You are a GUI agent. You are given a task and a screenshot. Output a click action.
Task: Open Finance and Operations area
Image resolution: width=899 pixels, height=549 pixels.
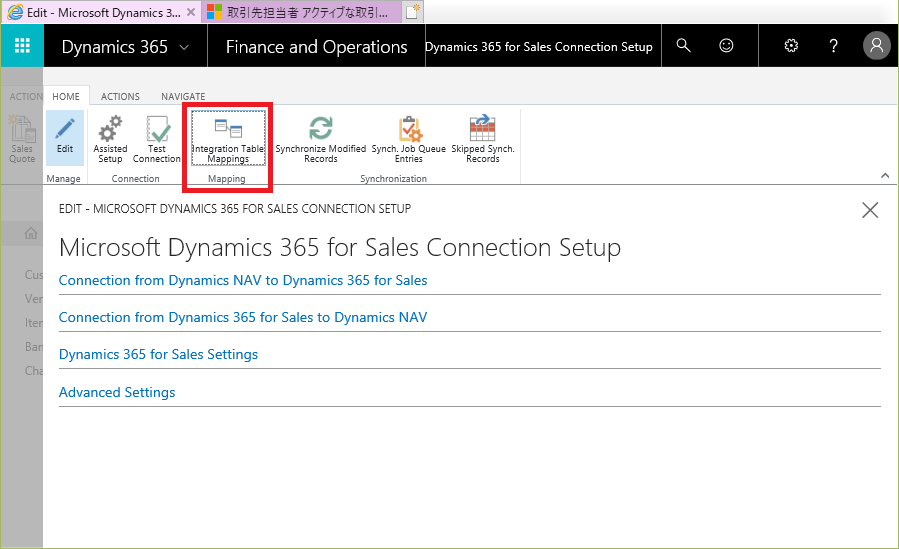click(316, 46)
